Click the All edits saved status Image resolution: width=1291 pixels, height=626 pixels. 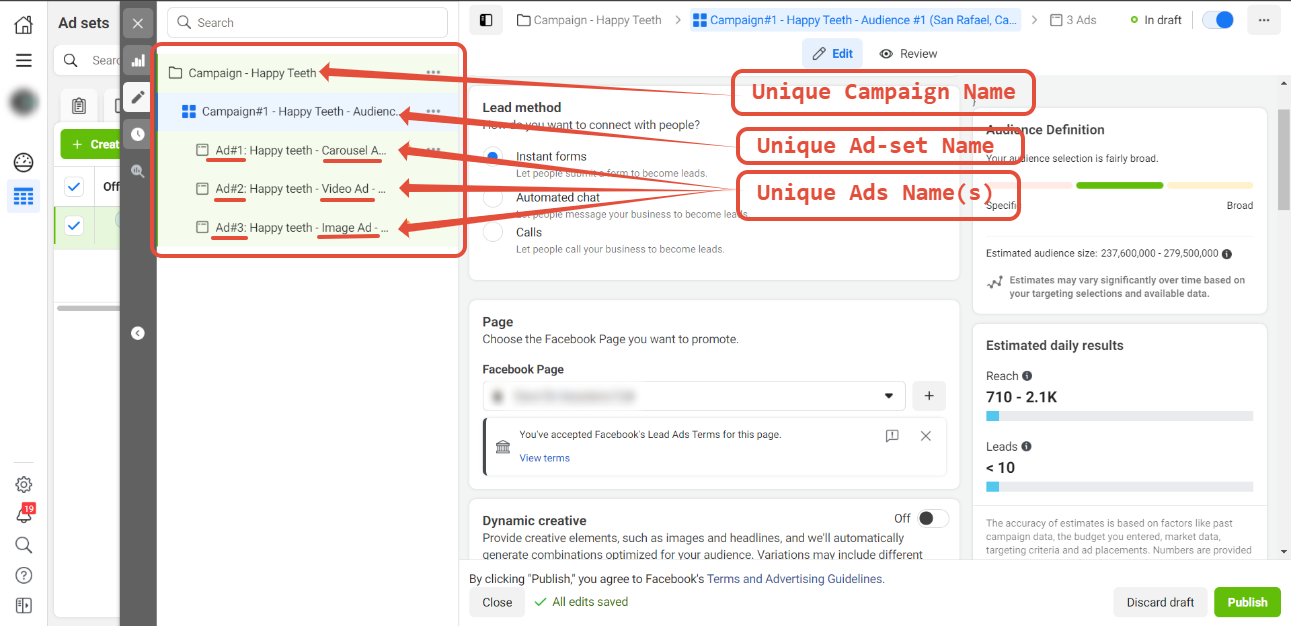pyautogui.click(x=581, y=602)
